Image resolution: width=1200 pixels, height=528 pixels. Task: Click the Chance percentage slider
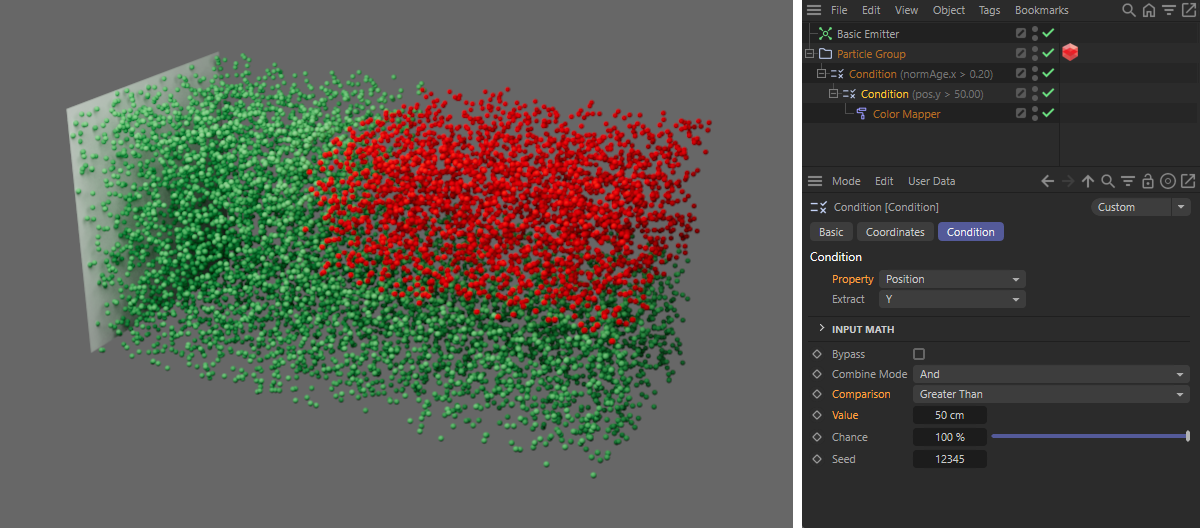point(1090,436)
